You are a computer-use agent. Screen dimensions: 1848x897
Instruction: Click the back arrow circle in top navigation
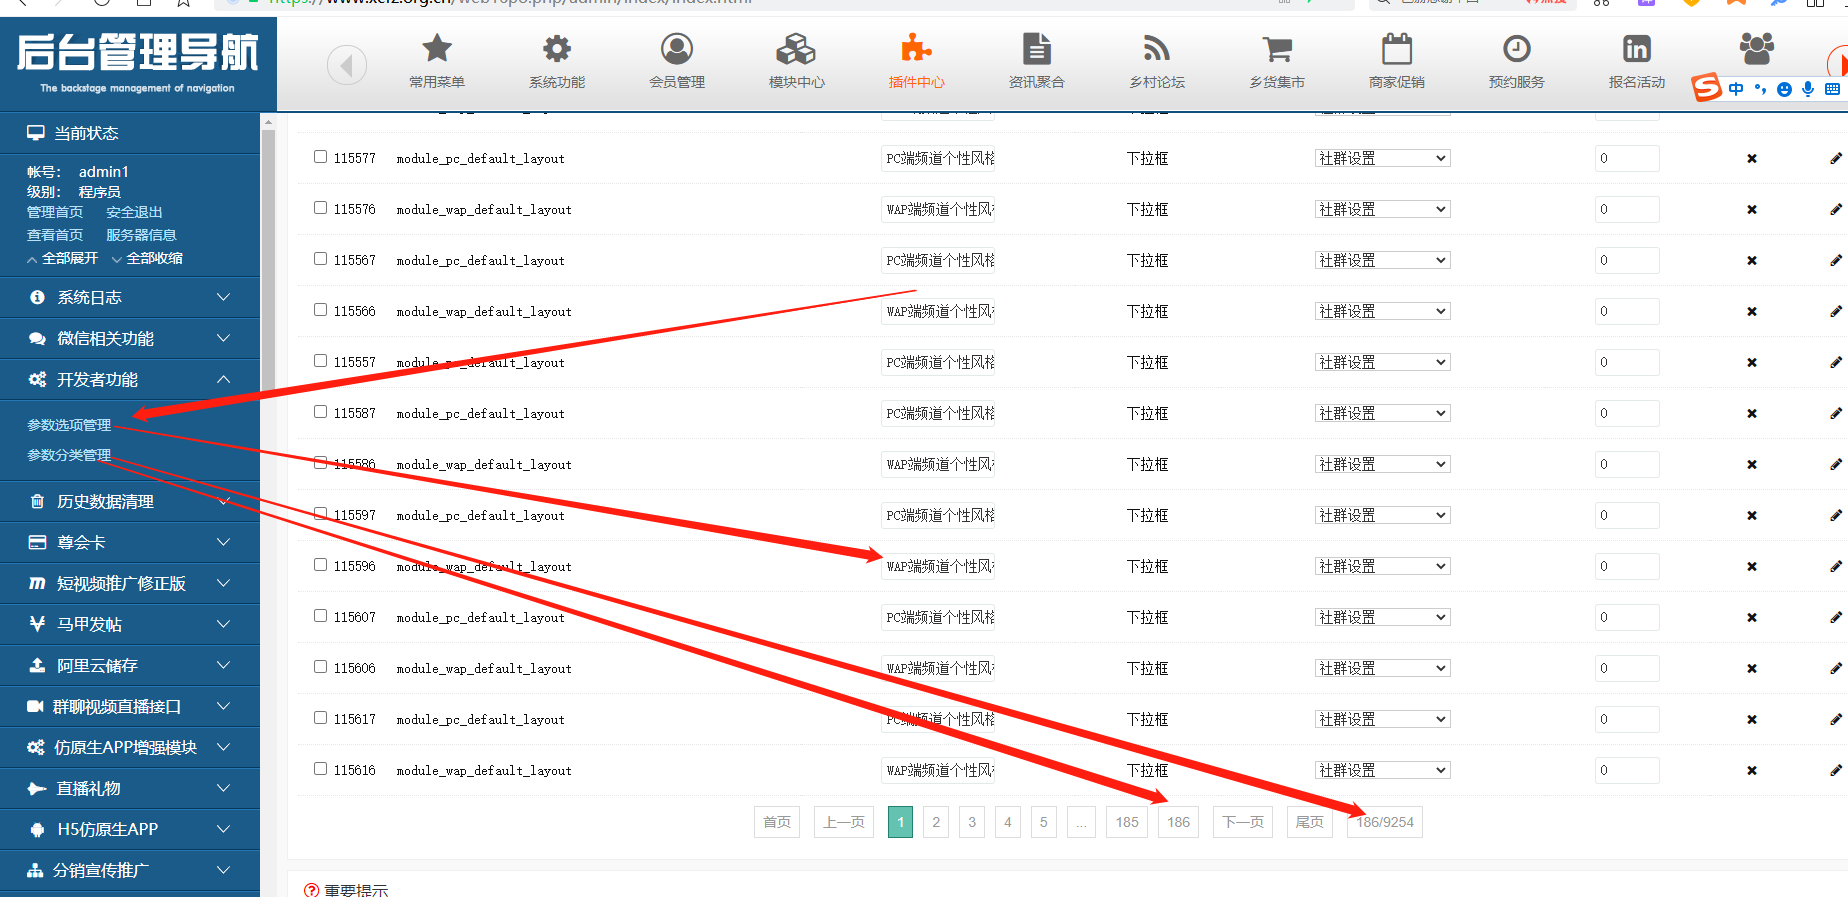[347, 66]
